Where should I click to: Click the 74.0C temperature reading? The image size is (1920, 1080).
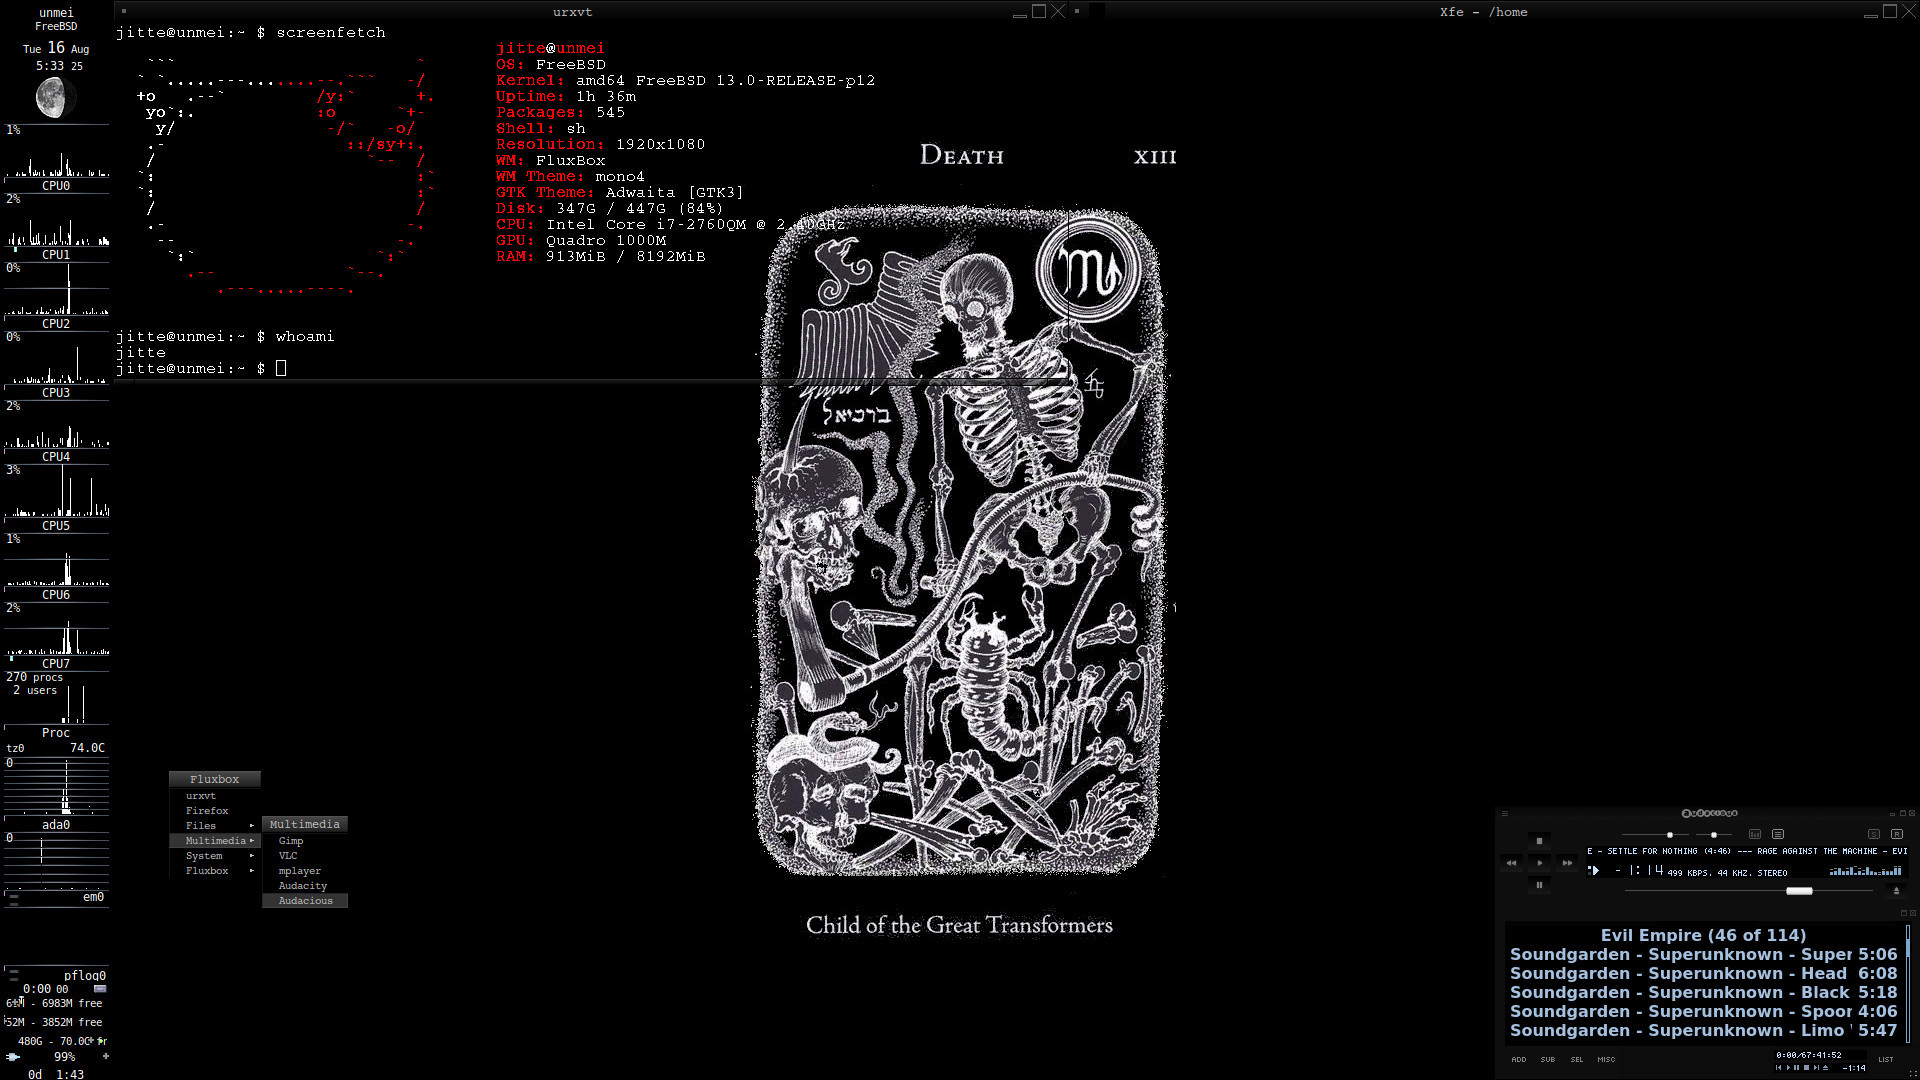[87, 748]
